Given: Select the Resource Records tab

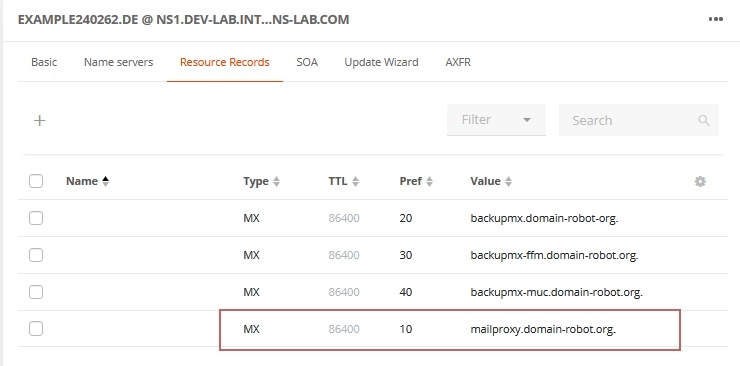Looking at the screenshot, I should (x=225, y=62).
